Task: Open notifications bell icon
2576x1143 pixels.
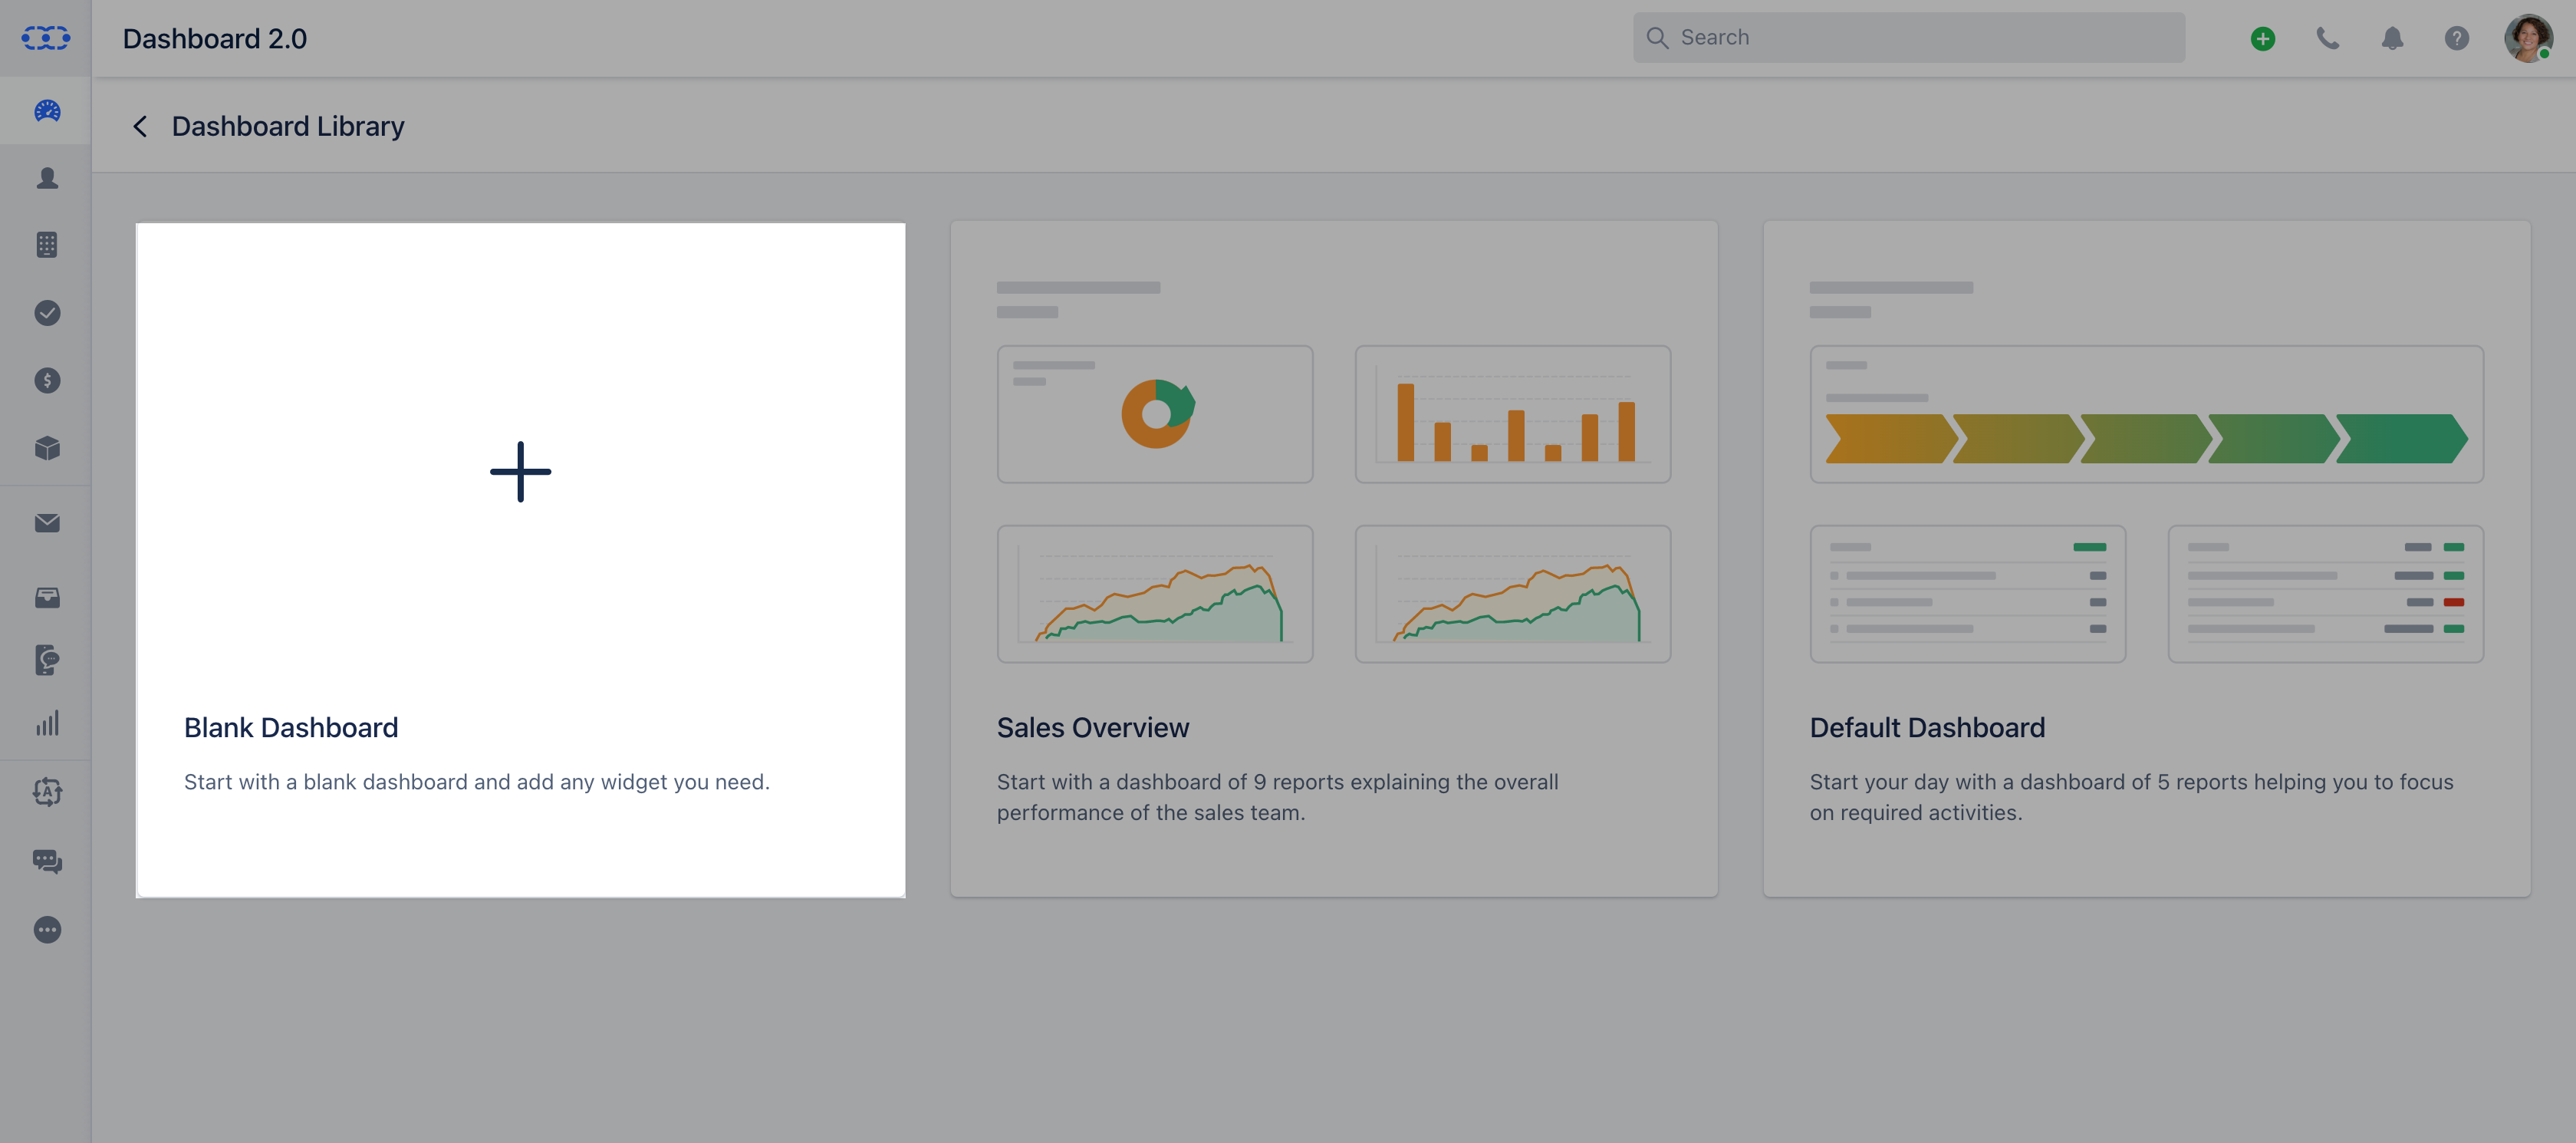Action: coord(2392,38)
